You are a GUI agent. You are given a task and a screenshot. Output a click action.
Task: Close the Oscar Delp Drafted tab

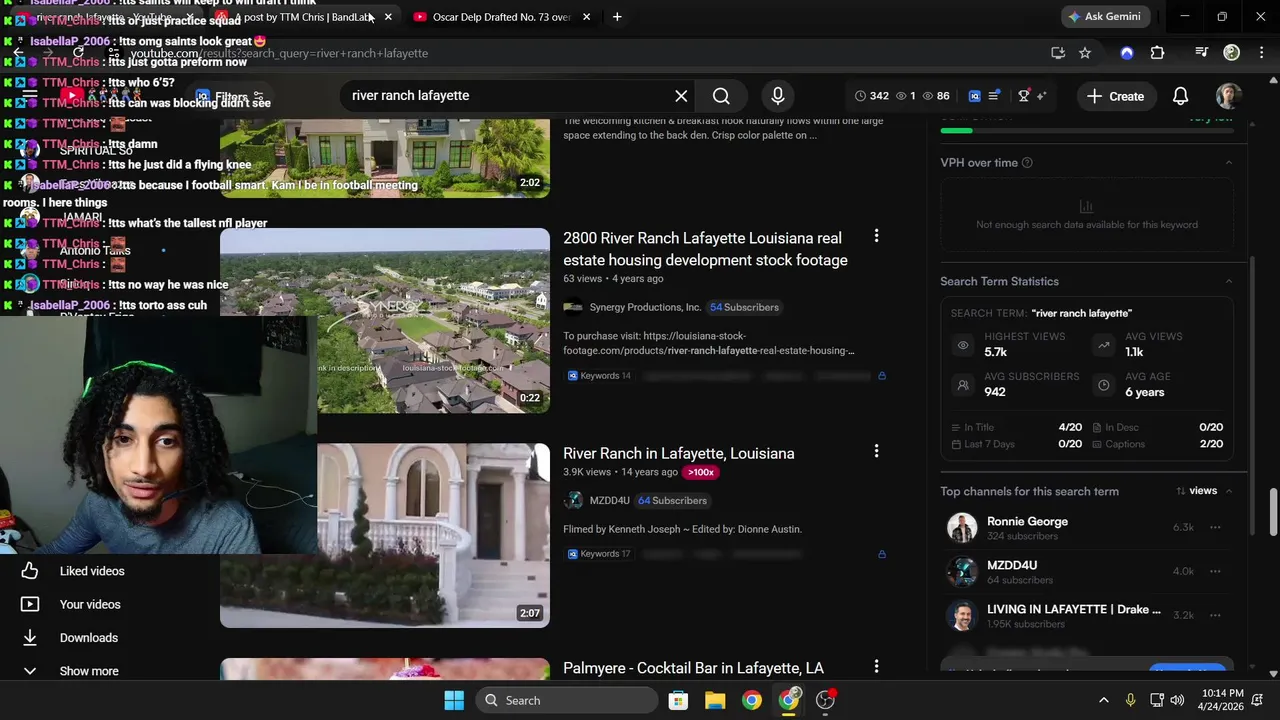point(586,17)
